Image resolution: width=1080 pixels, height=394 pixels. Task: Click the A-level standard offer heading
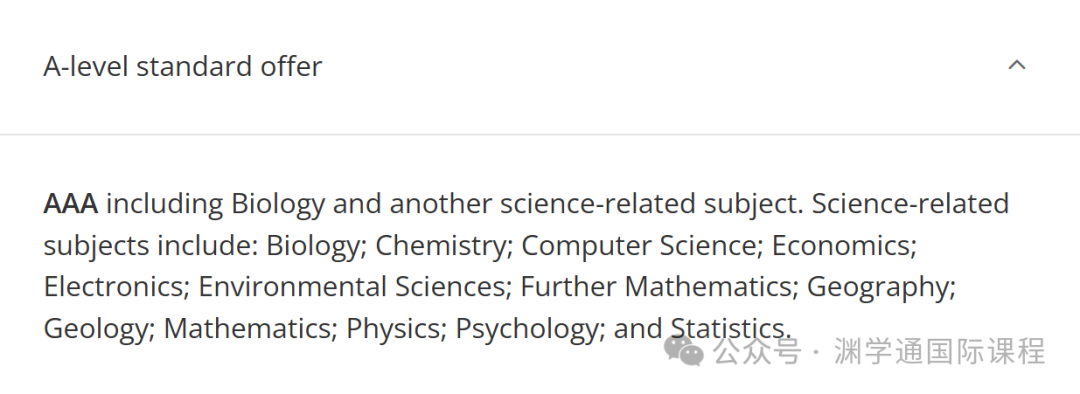(183, 67)
